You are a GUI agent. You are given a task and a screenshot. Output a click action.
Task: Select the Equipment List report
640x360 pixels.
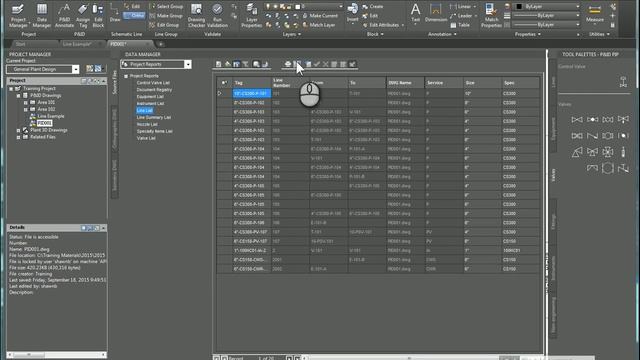(150, 97)
